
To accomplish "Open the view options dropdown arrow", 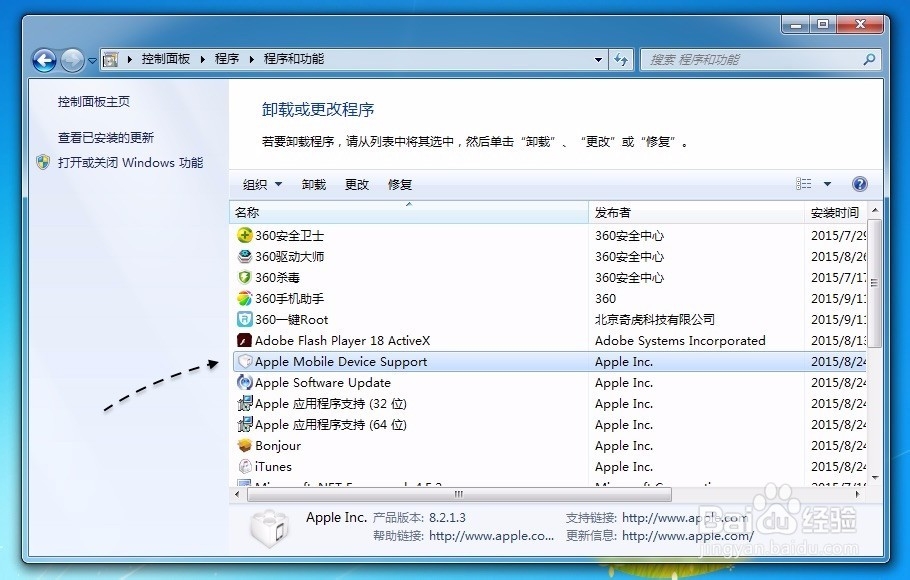I will coord(827,184).
